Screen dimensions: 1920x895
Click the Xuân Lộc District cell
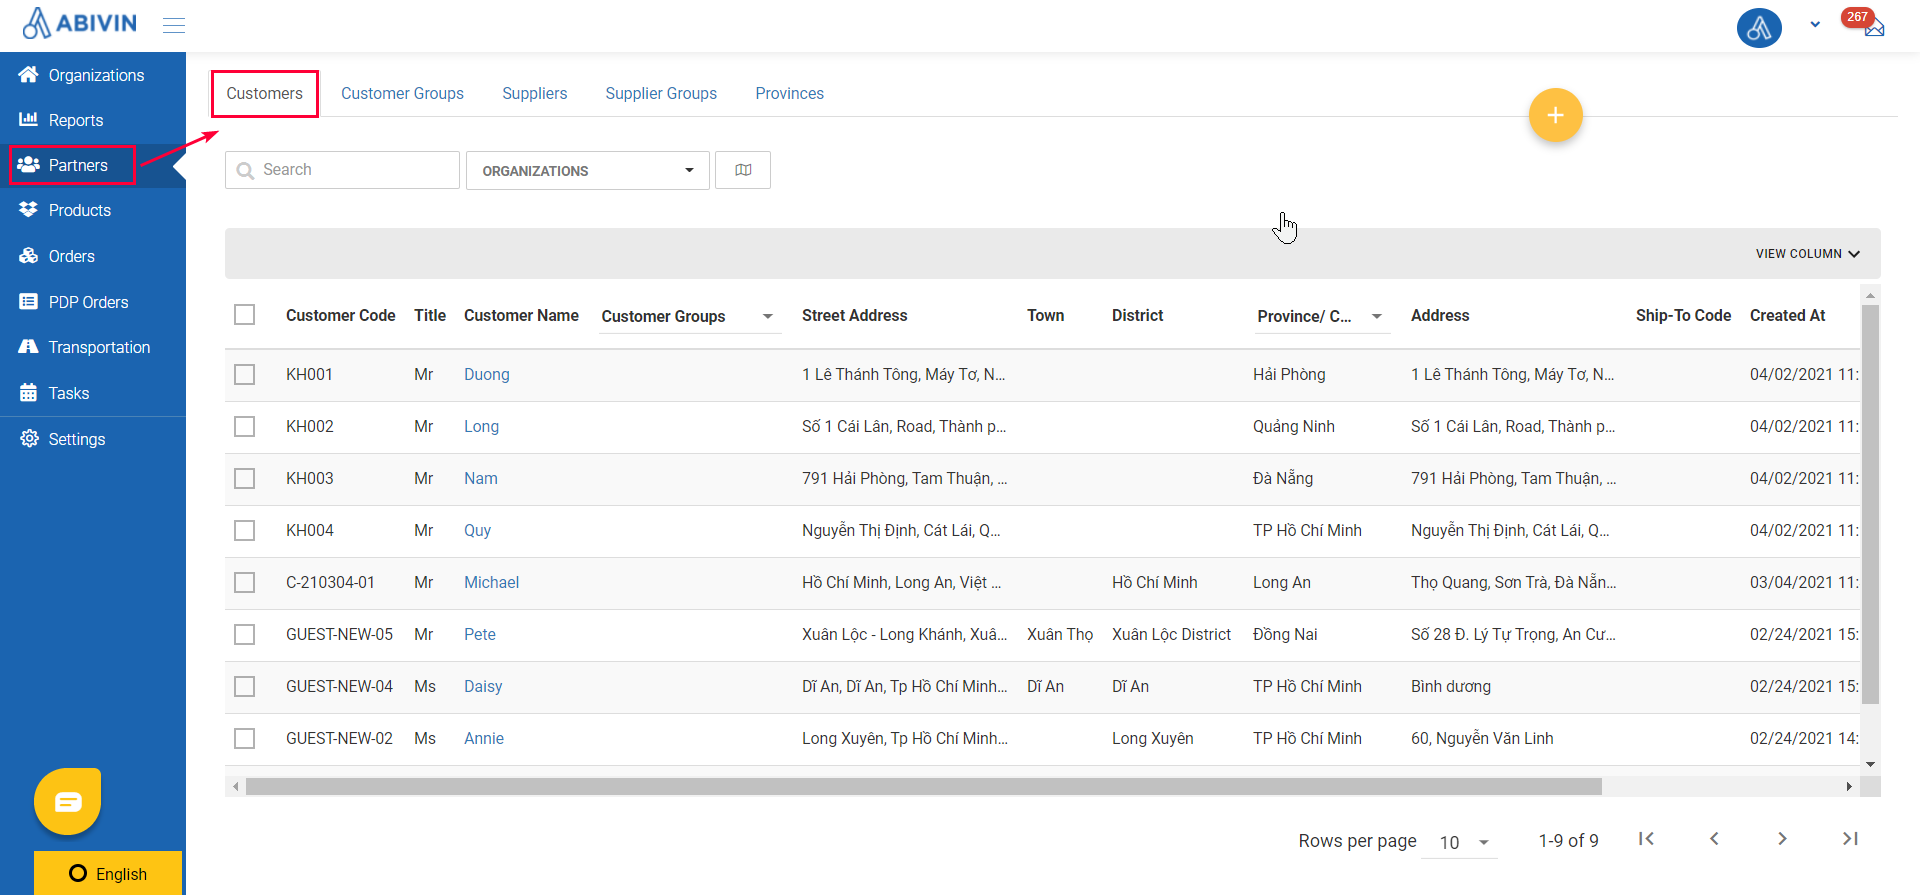click(1171, 634)
